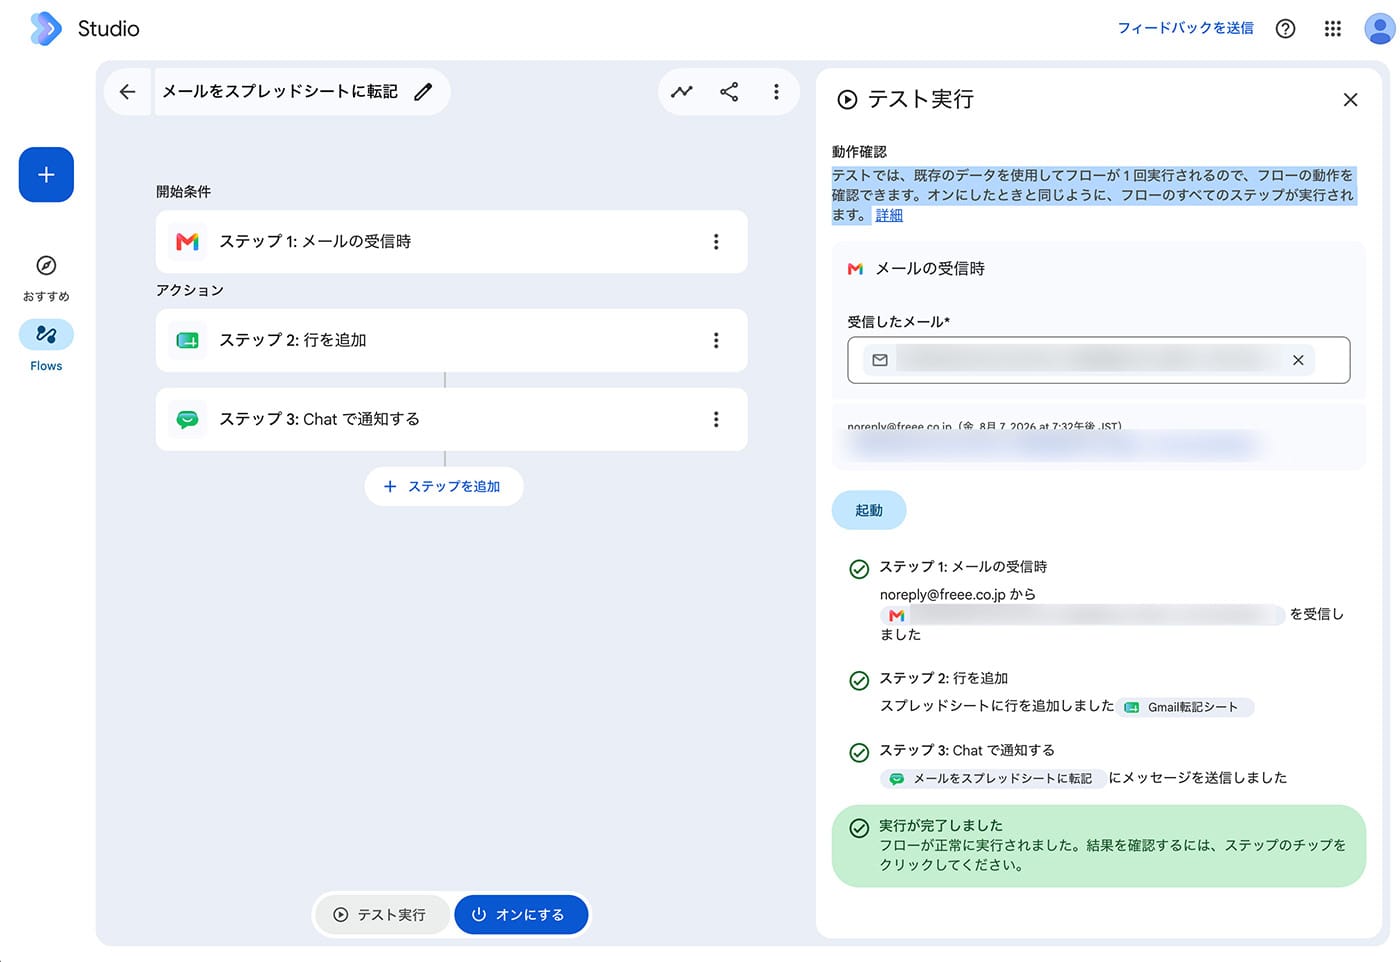
Task: Open the activity graph icon
Action: (682, 92)
